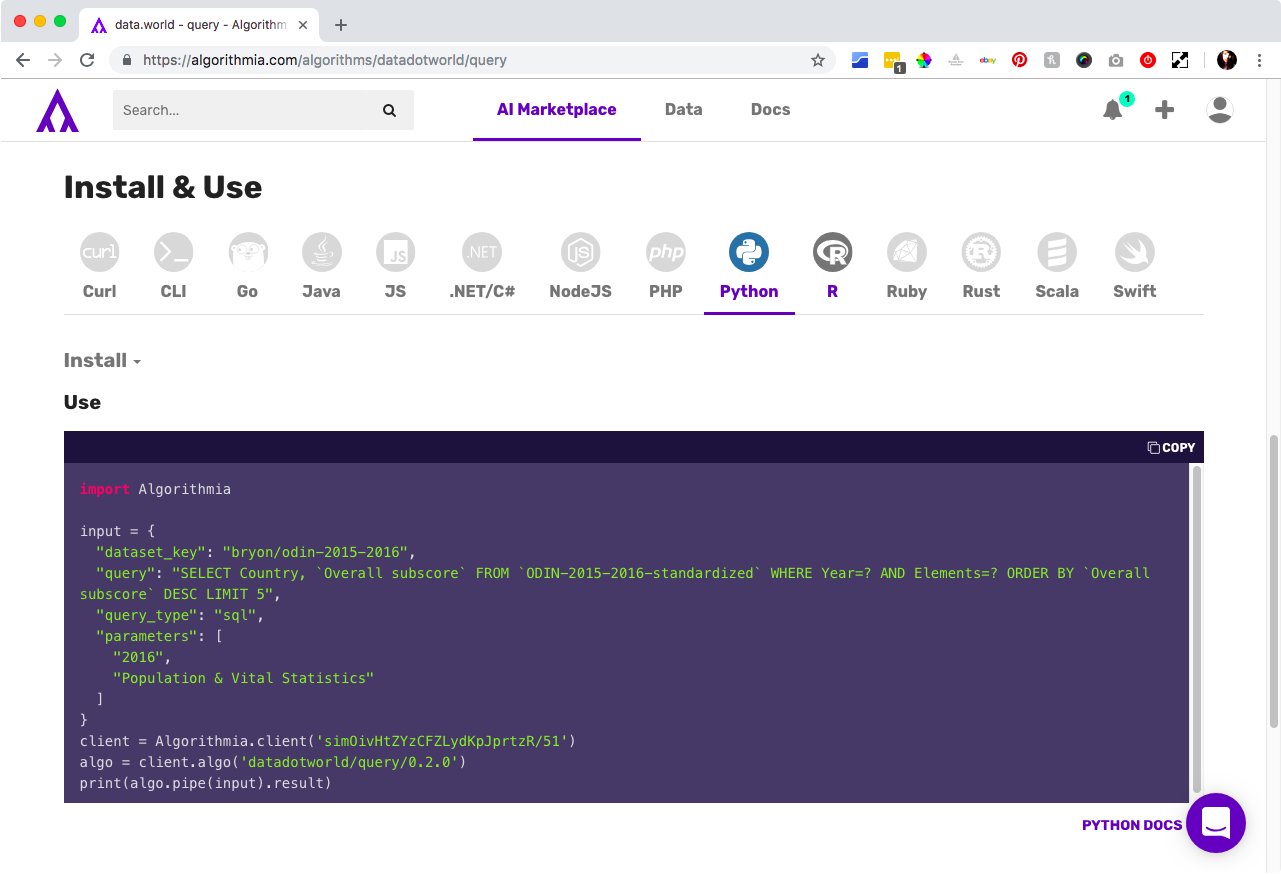The width and height of the screenshot is (1281, 874).
Task: Choose the Rust language icon
Action: tap(981, 252)
